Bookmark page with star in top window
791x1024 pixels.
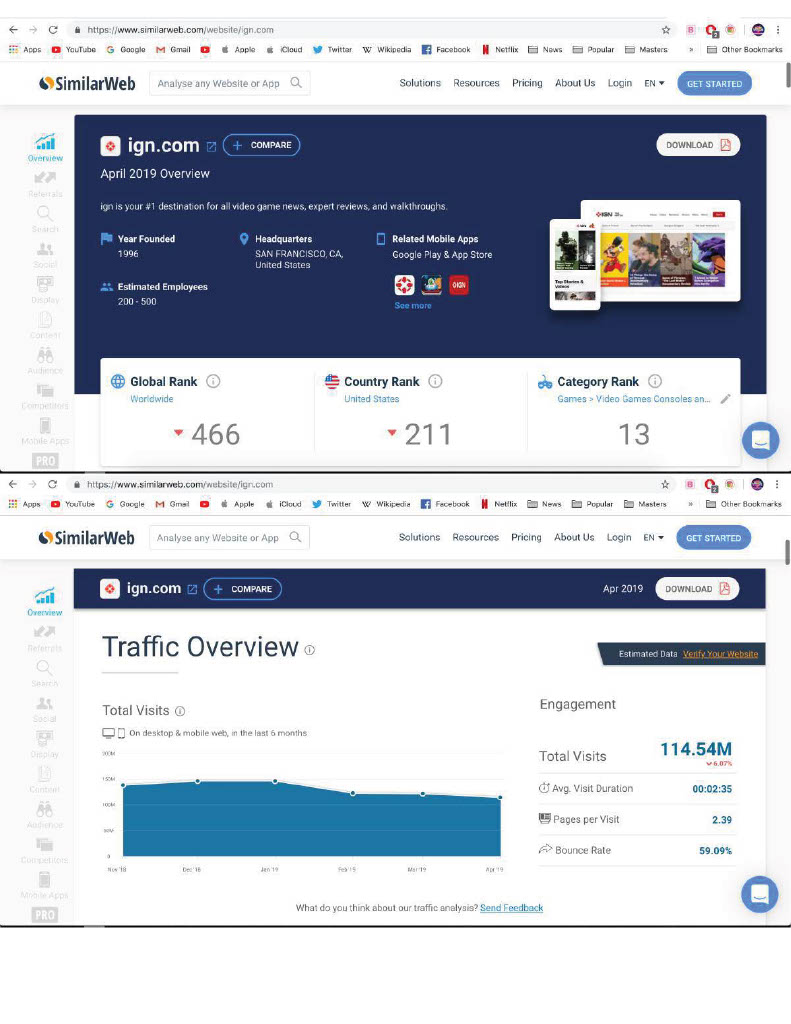666,29
